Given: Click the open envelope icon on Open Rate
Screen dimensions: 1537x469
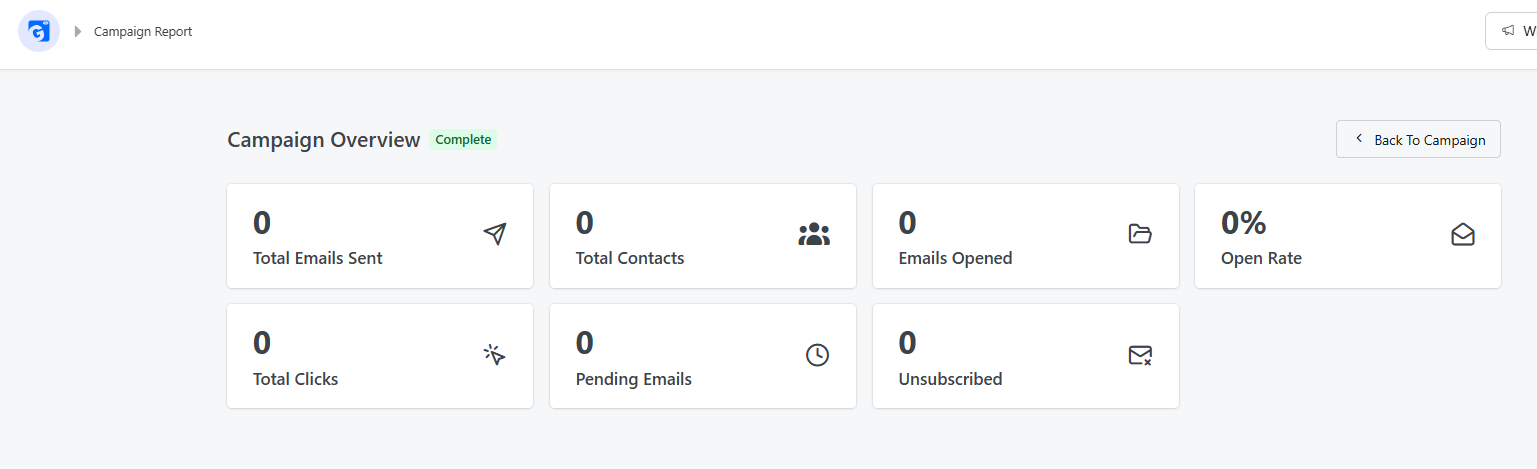Looking at the screenshot, I should [1463, 235].
